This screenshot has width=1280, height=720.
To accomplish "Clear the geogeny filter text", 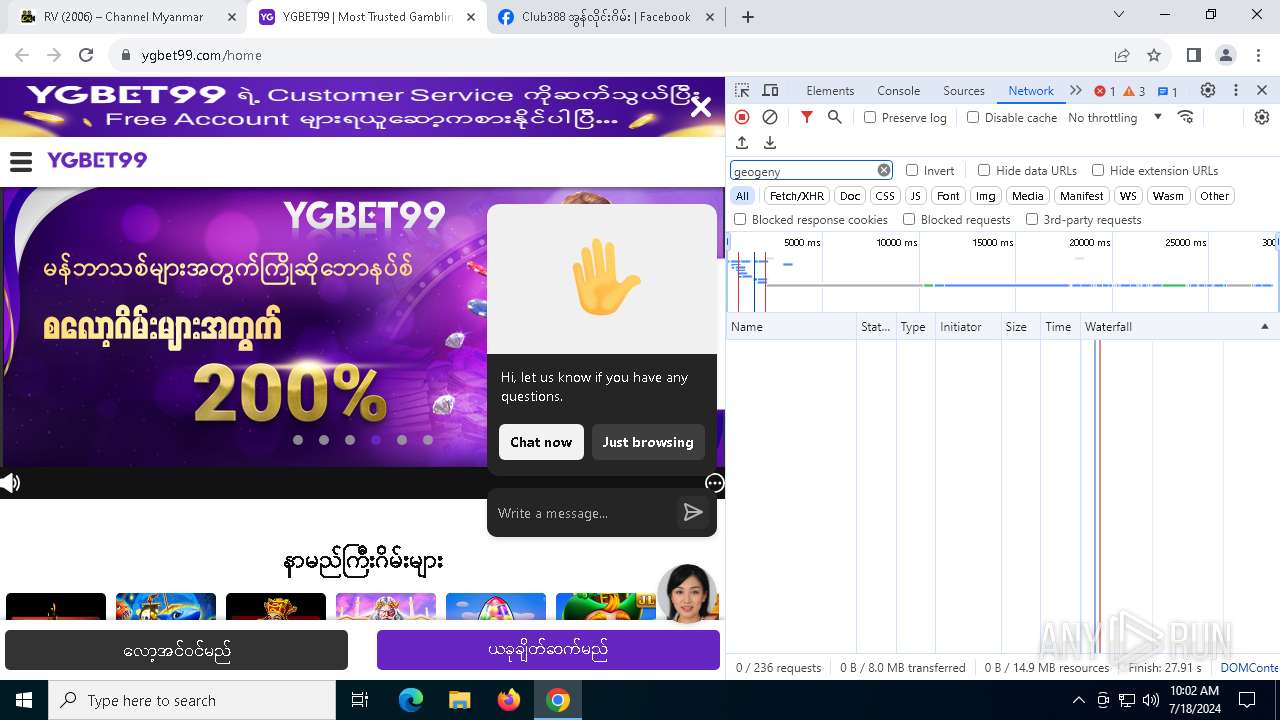I will [x=884, y=170].
